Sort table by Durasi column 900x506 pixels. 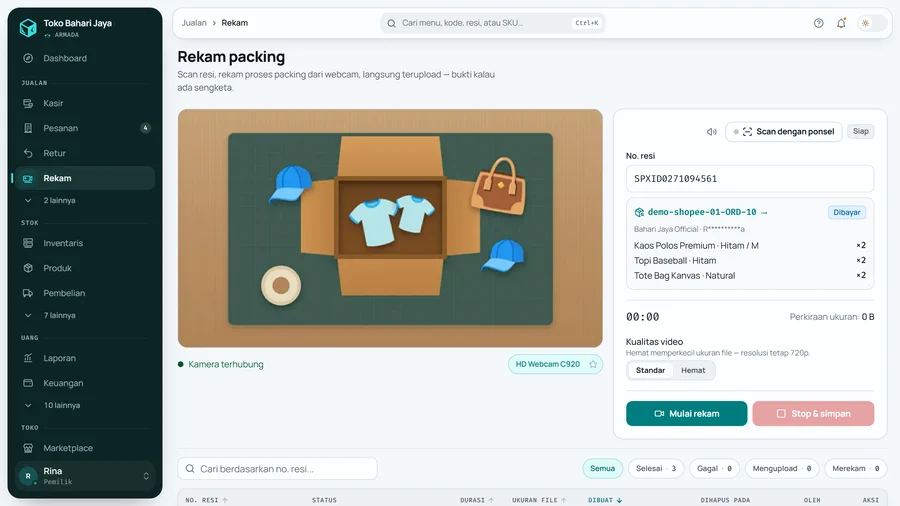click(x=477, y=500)
